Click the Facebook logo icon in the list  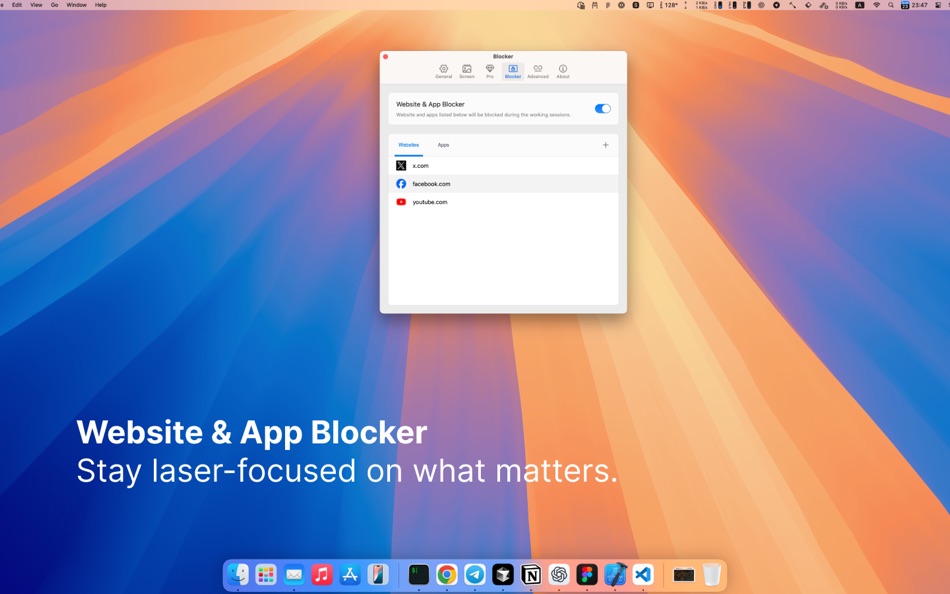pos(401,184)
